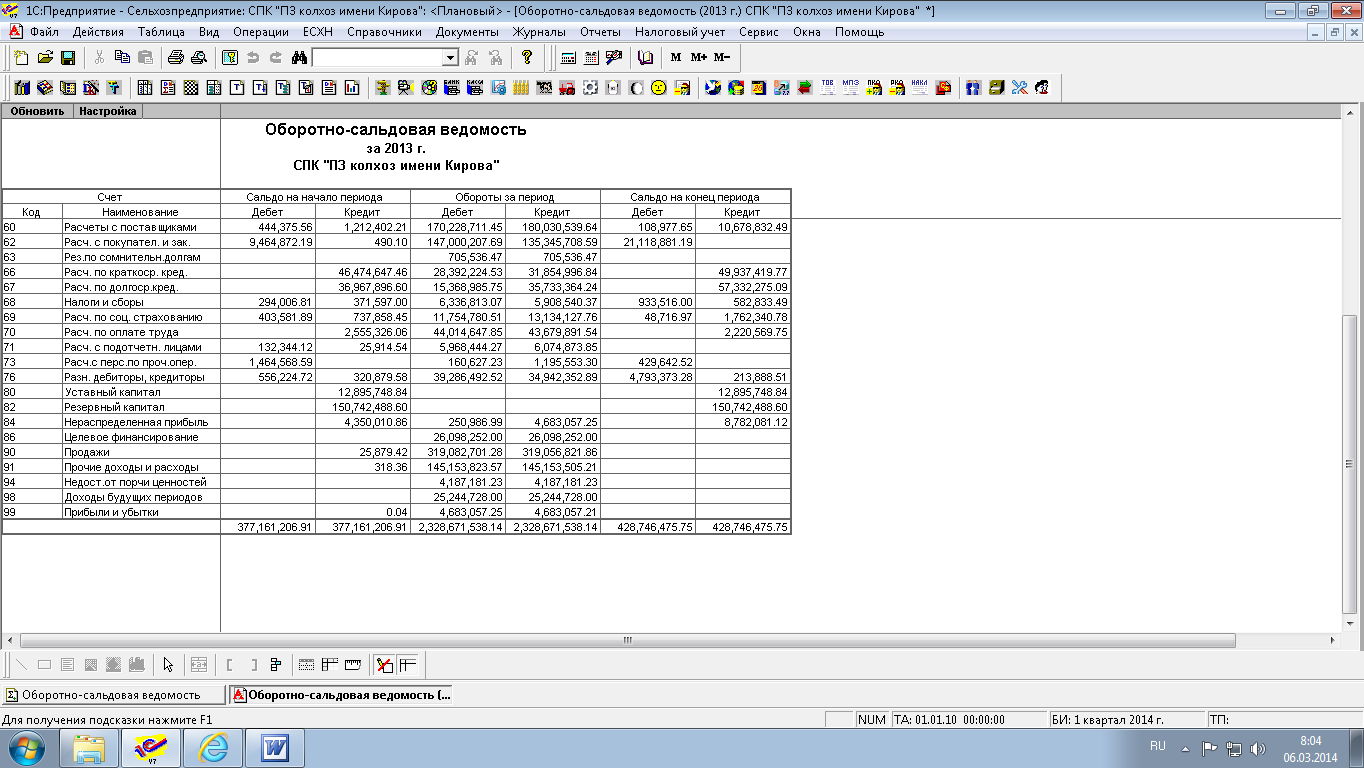Click the search text input field
The width and height of the screenshot is (1364, 768).
coord(378,58)
